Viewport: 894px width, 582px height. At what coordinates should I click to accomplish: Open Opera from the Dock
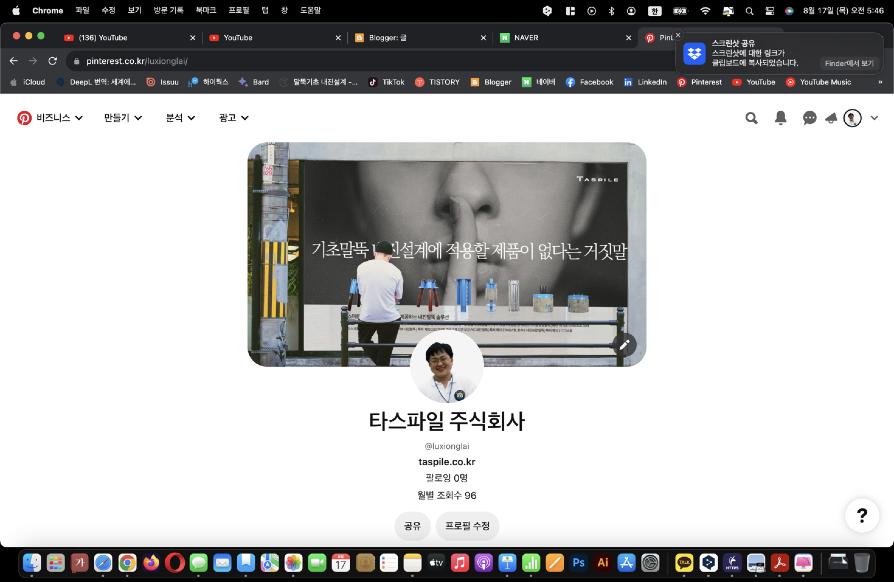pos(174,563)
